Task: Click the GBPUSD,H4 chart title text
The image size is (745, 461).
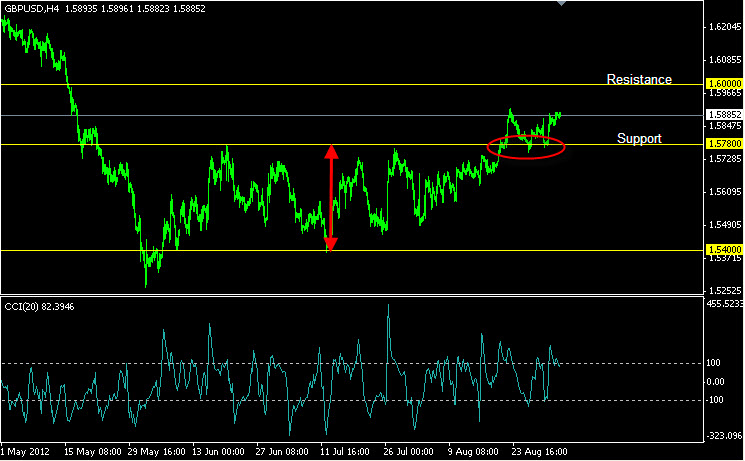Action: pyautogui.click(x=31, y=9)
